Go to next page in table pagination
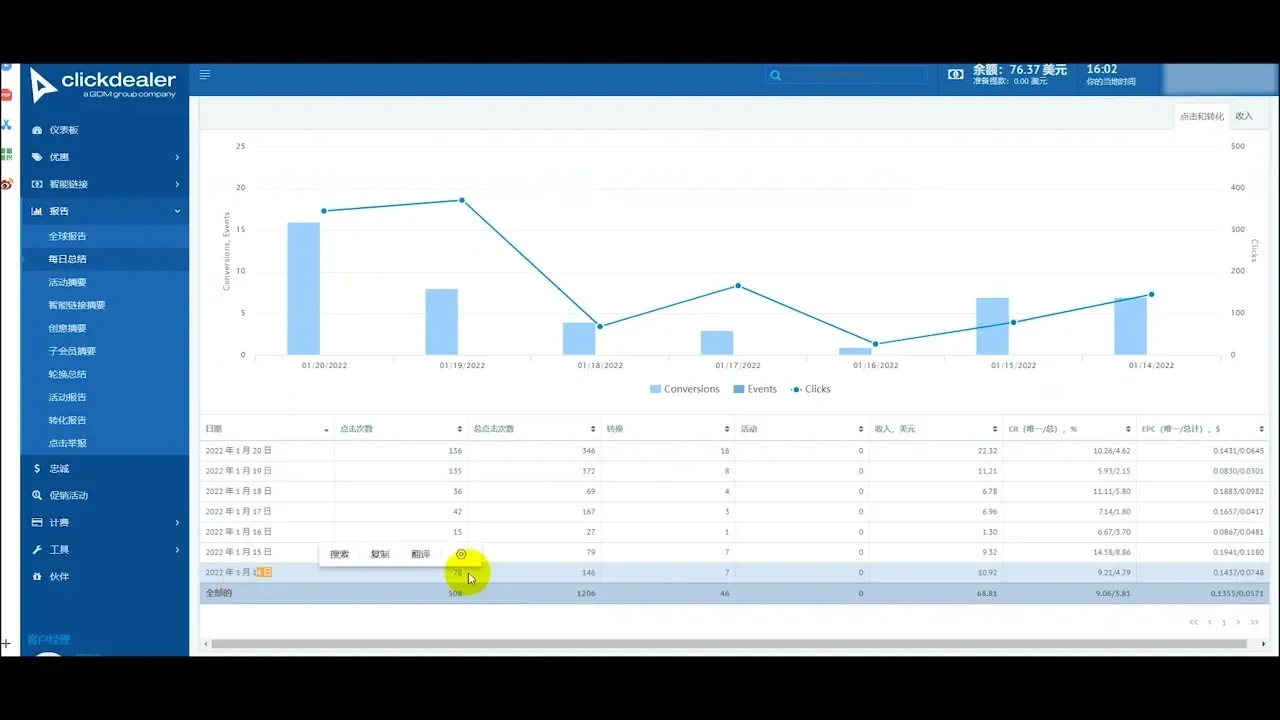This screenshot has height=720, width=1280. (x=1238, y=622)
